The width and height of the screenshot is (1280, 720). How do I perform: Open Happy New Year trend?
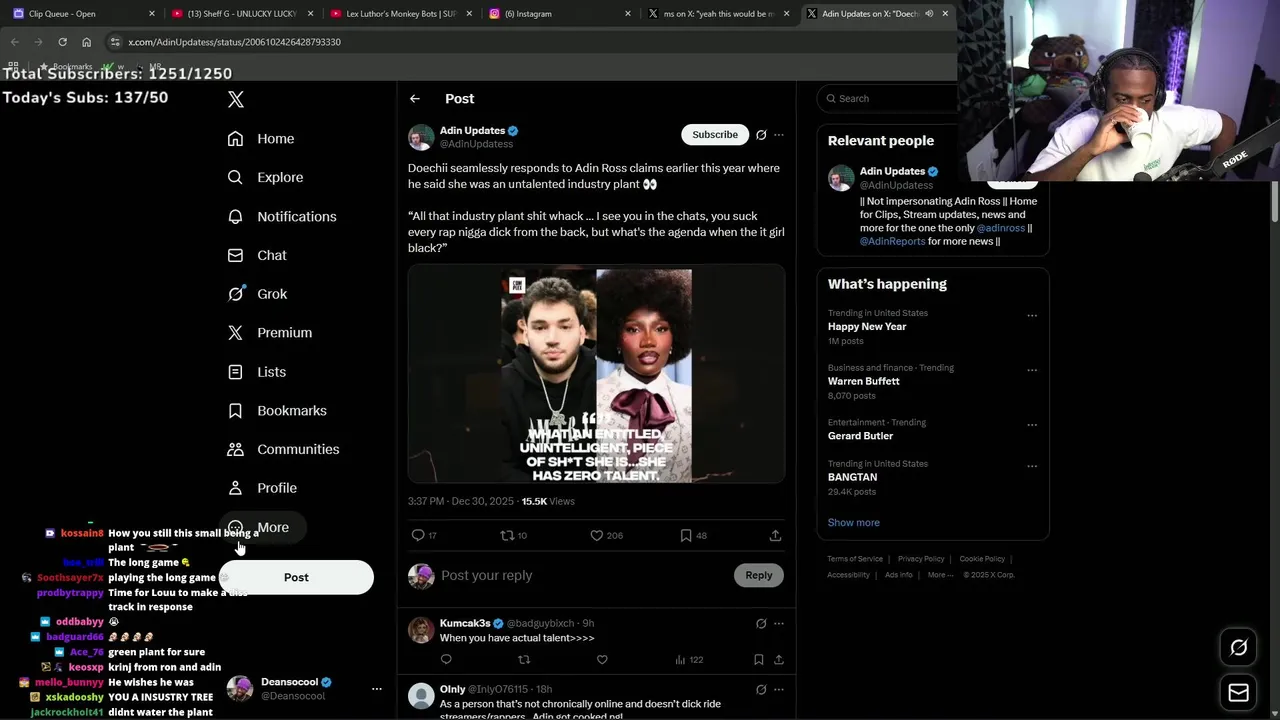(x=867, y=327)
